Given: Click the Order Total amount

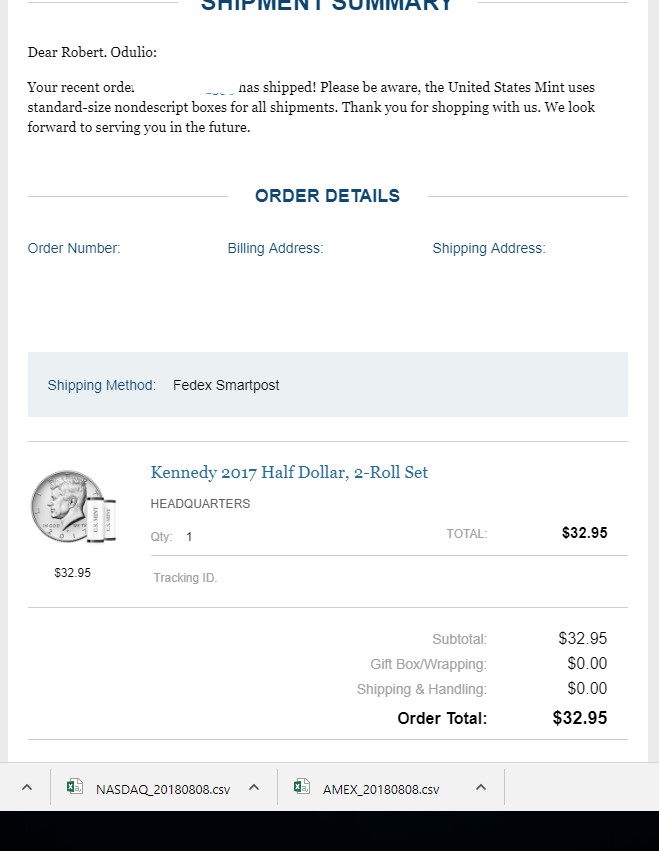Looking at the screenshot, I should tap(579, 718).
